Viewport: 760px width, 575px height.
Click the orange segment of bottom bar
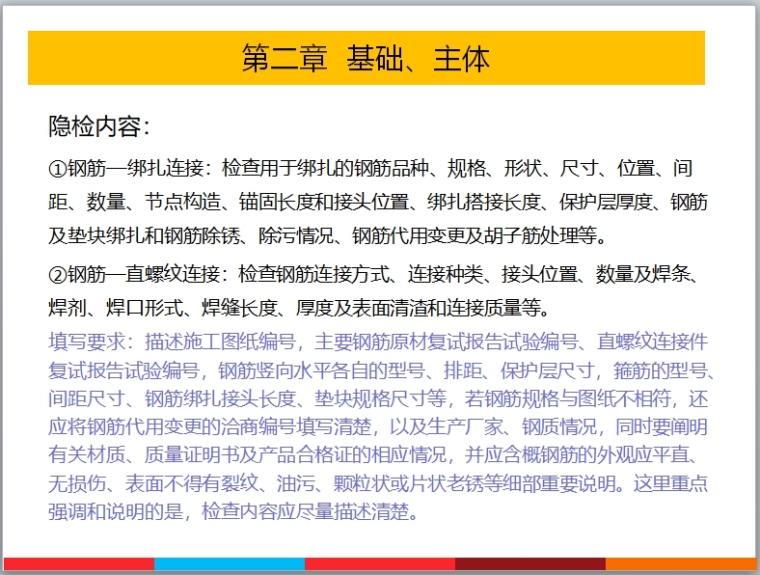680,564
